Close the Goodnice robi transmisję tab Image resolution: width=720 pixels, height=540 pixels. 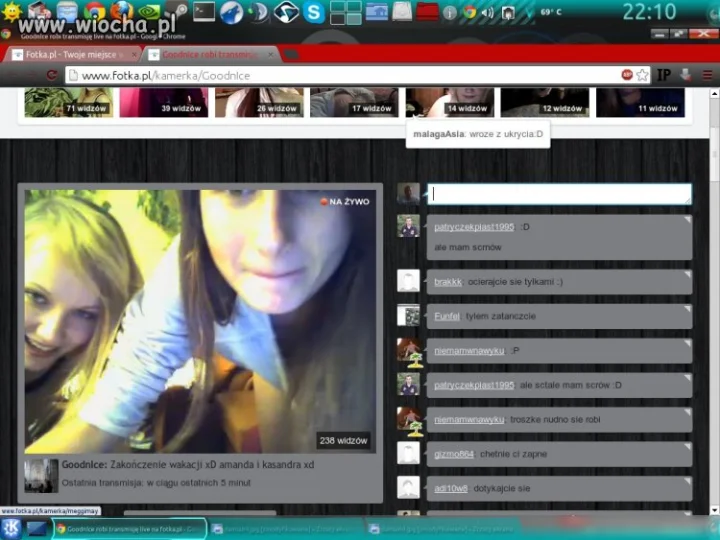[271, 55]
